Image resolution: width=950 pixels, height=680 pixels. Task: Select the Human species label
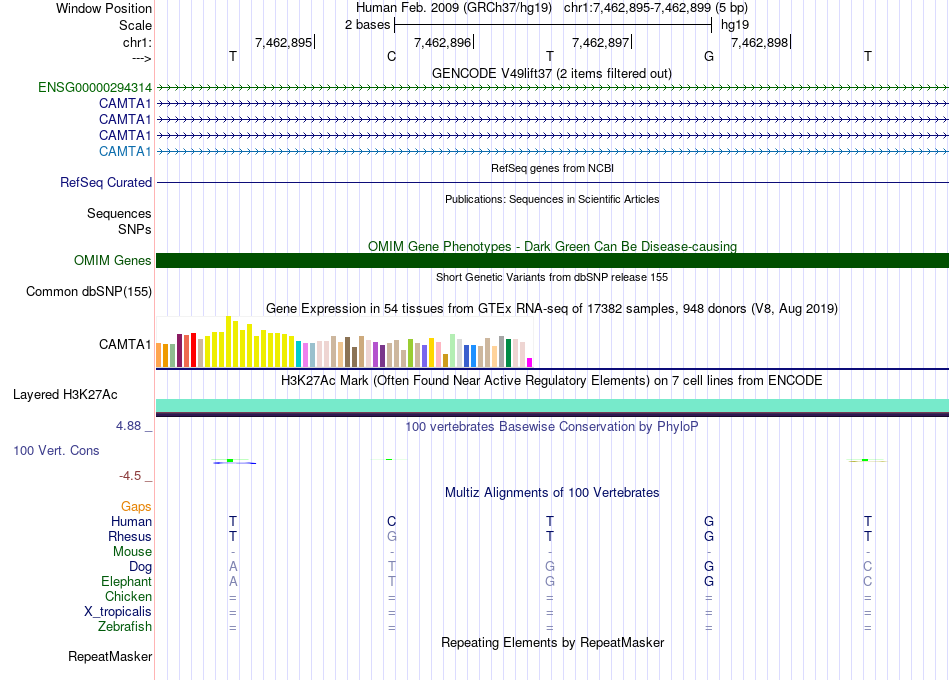point(131,522)
